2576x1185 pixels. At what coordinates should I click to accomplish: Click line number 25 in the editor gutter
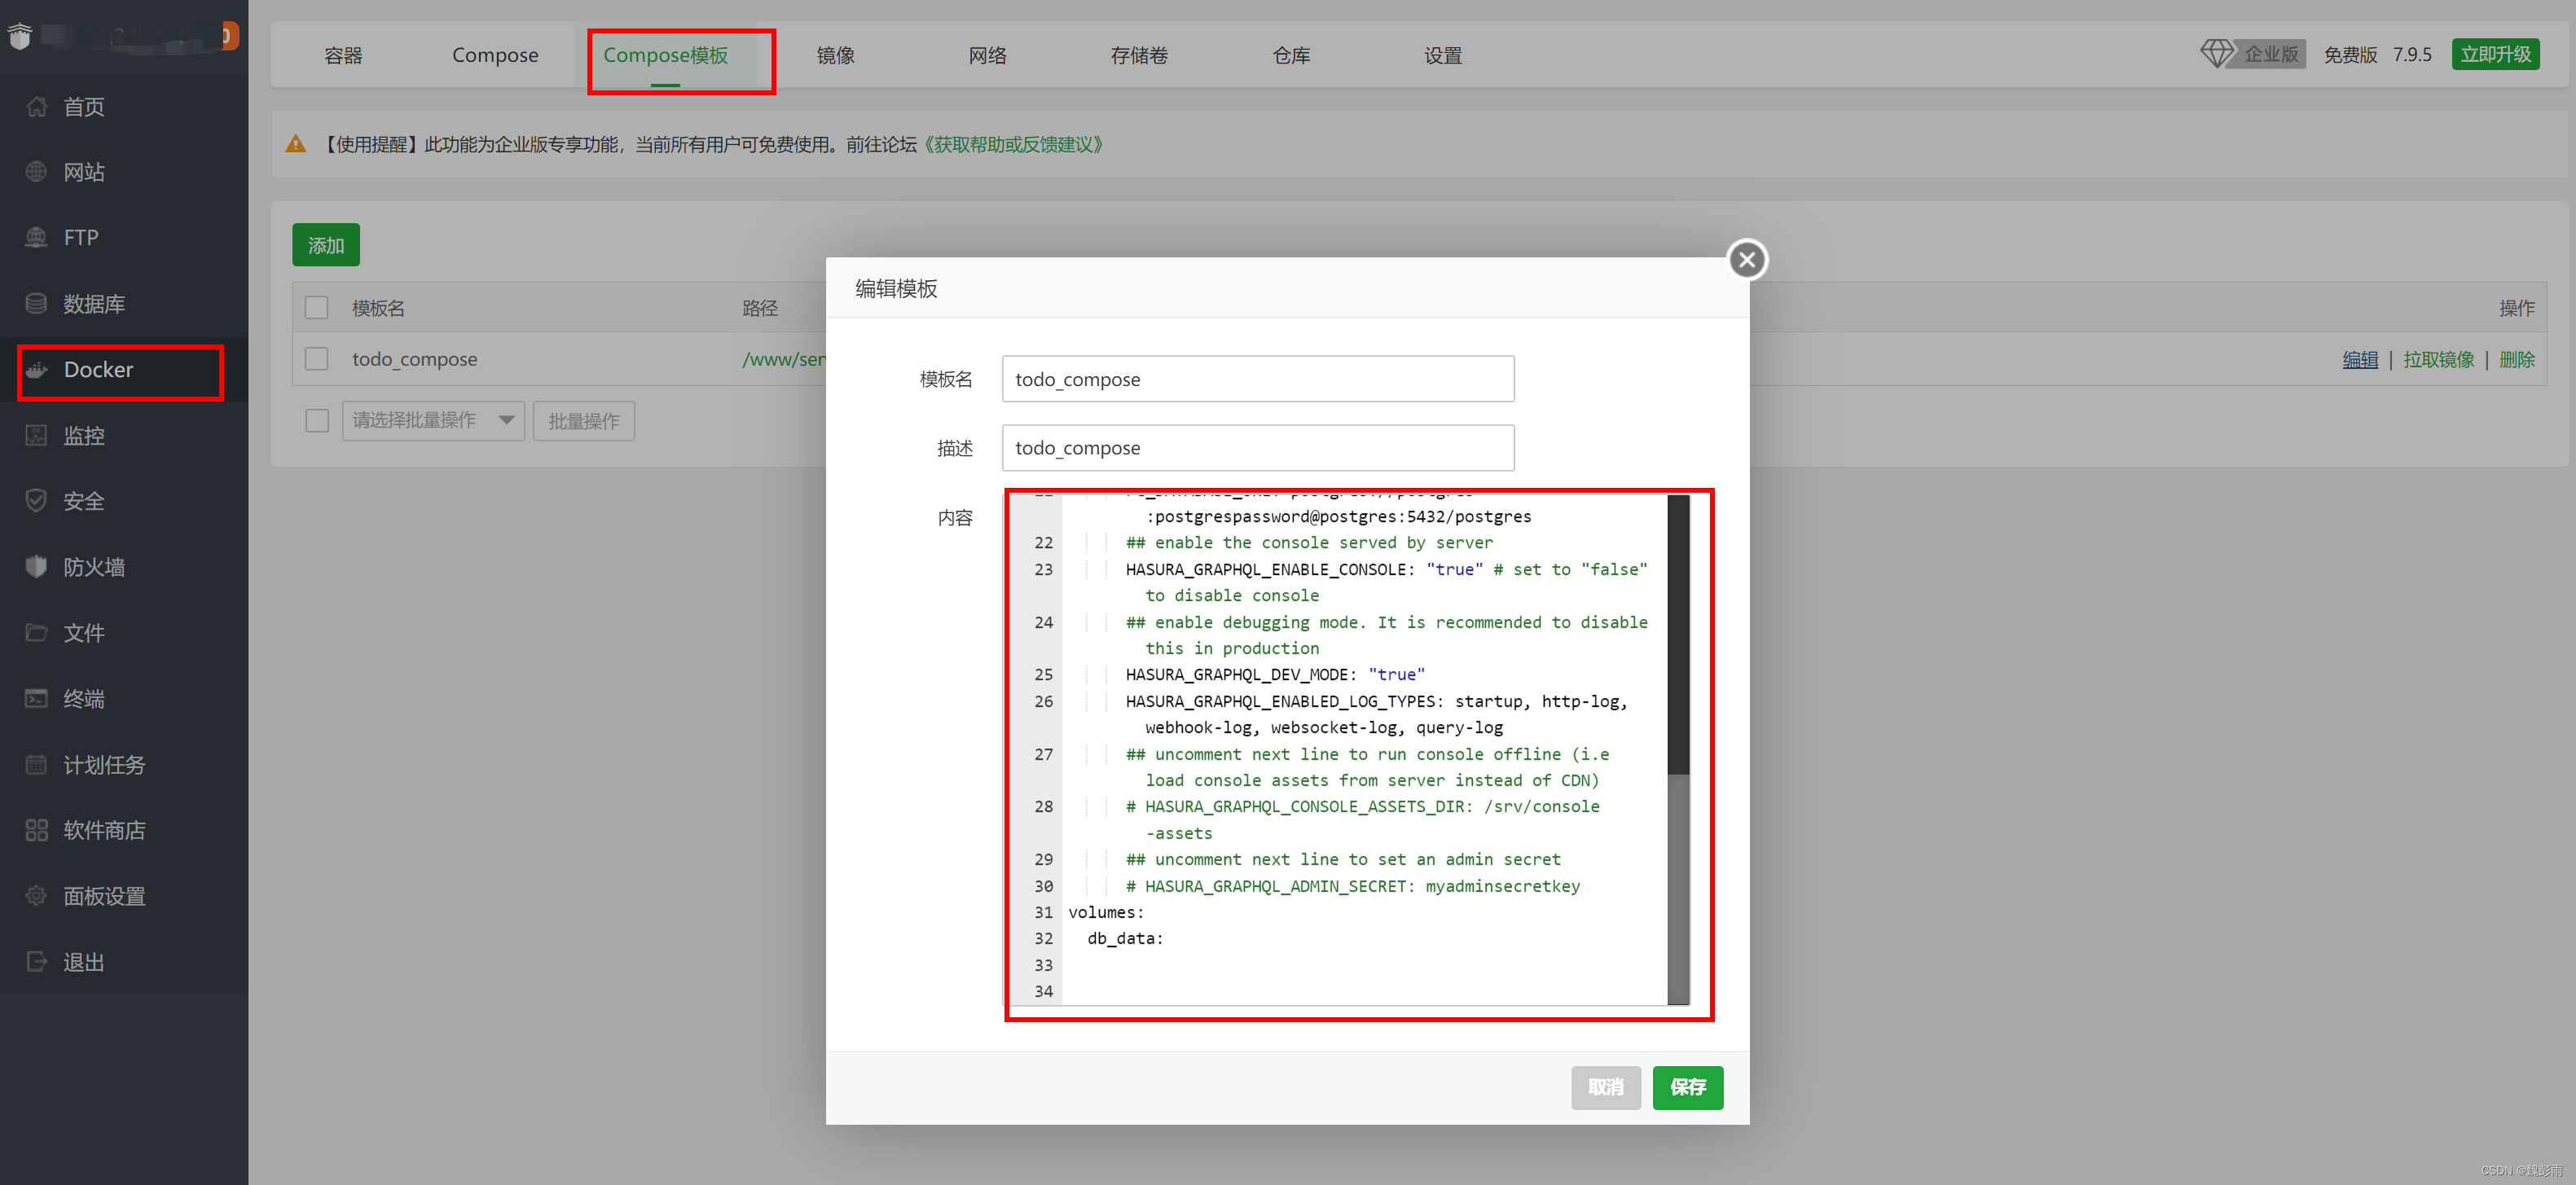point(1043,675)
